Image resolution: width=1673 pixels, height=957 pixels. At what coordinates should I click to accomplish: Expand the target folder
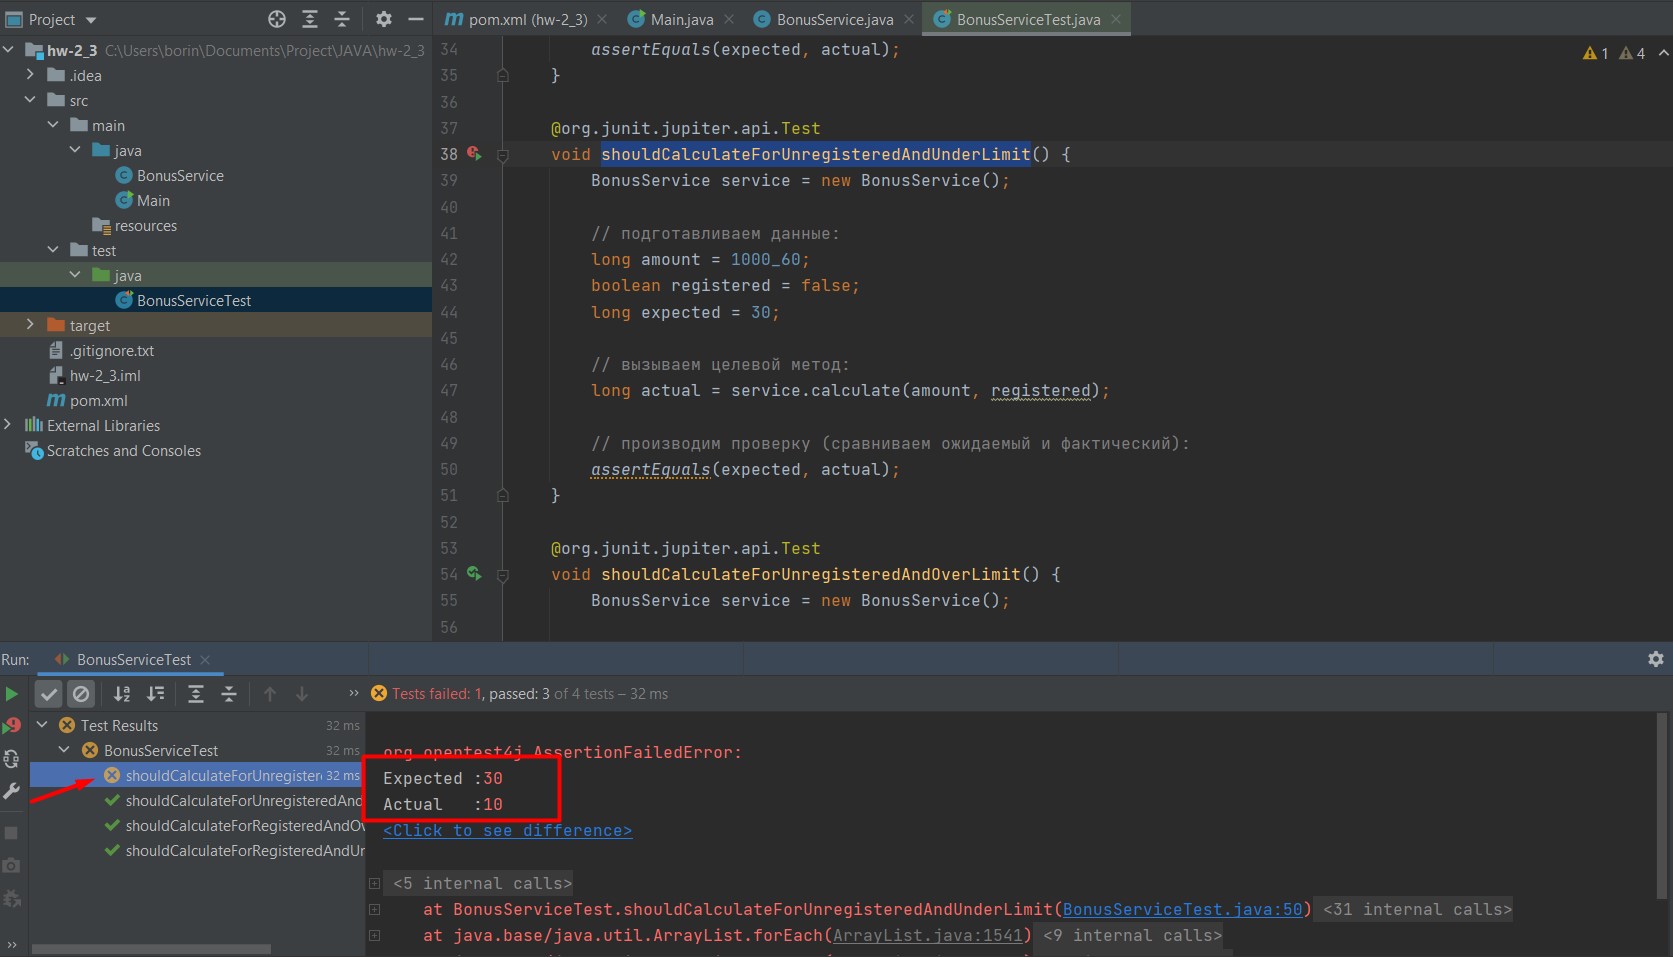pos(30,325)
